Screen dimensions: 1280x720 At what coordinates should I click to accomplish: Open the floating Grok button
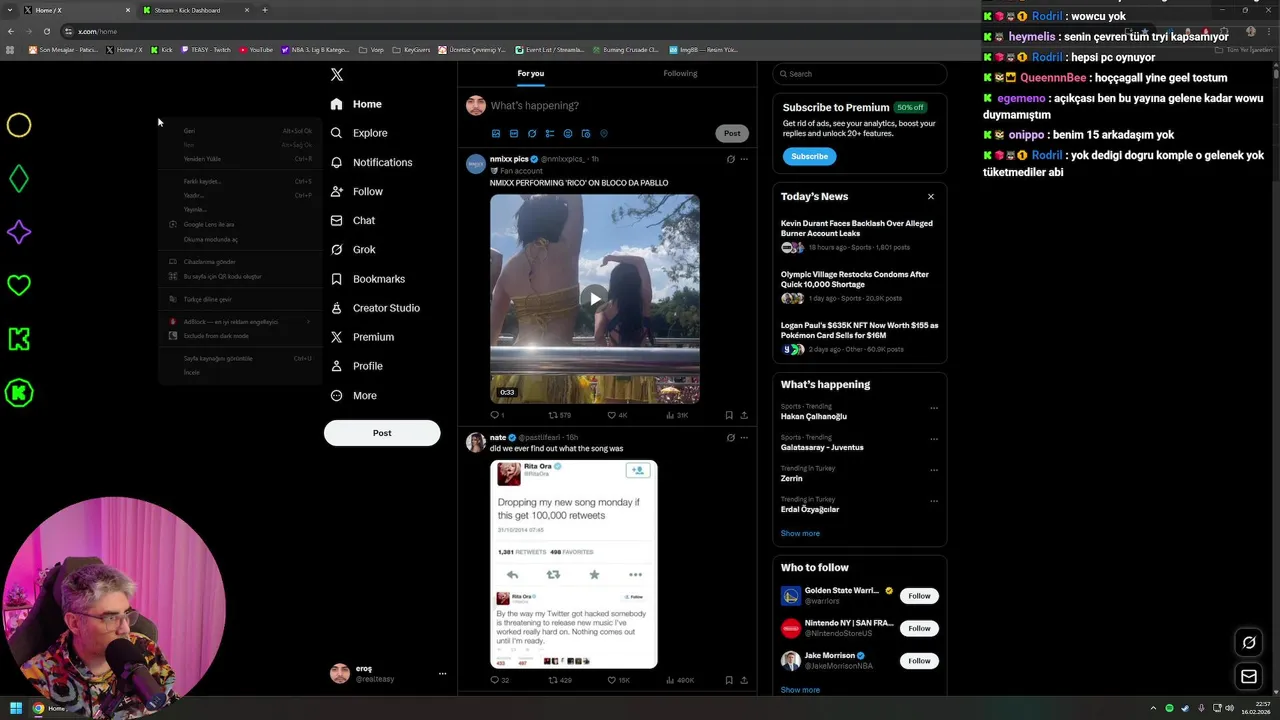[1248, 642]
